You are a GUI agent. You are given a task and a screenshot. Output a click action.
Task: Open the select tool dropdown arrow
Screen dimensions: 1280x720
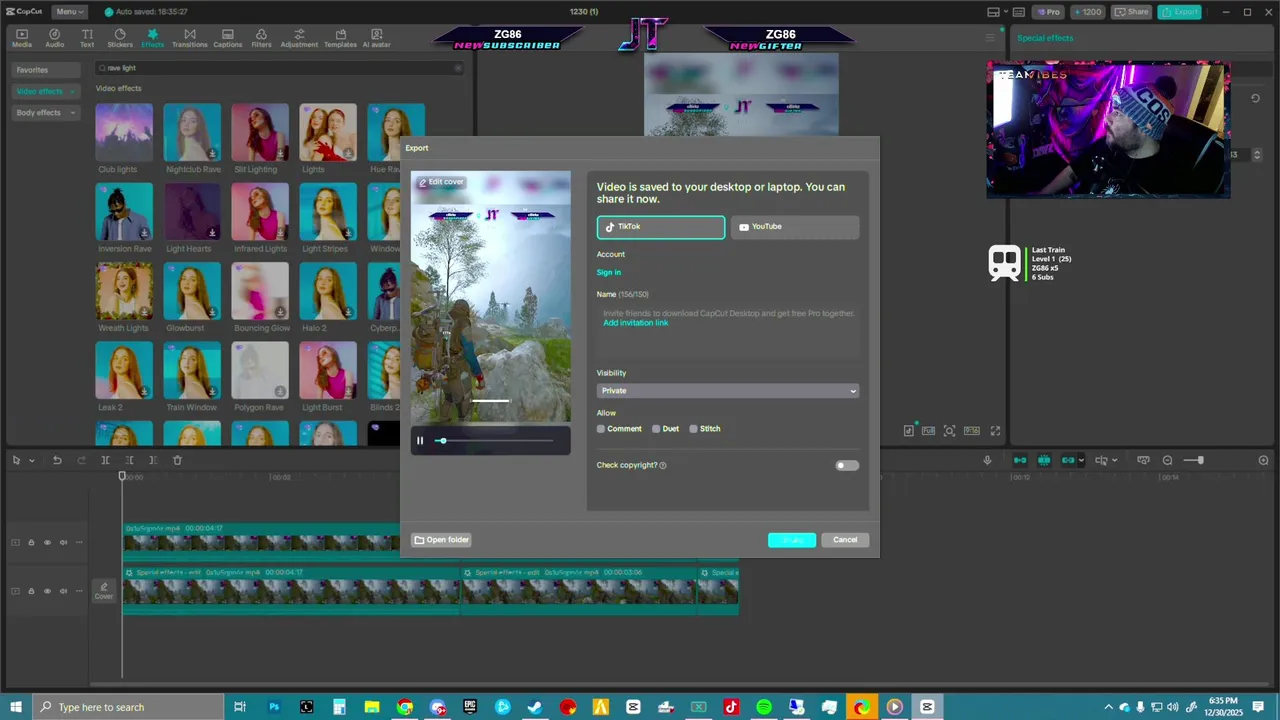[x=32, y=461]
